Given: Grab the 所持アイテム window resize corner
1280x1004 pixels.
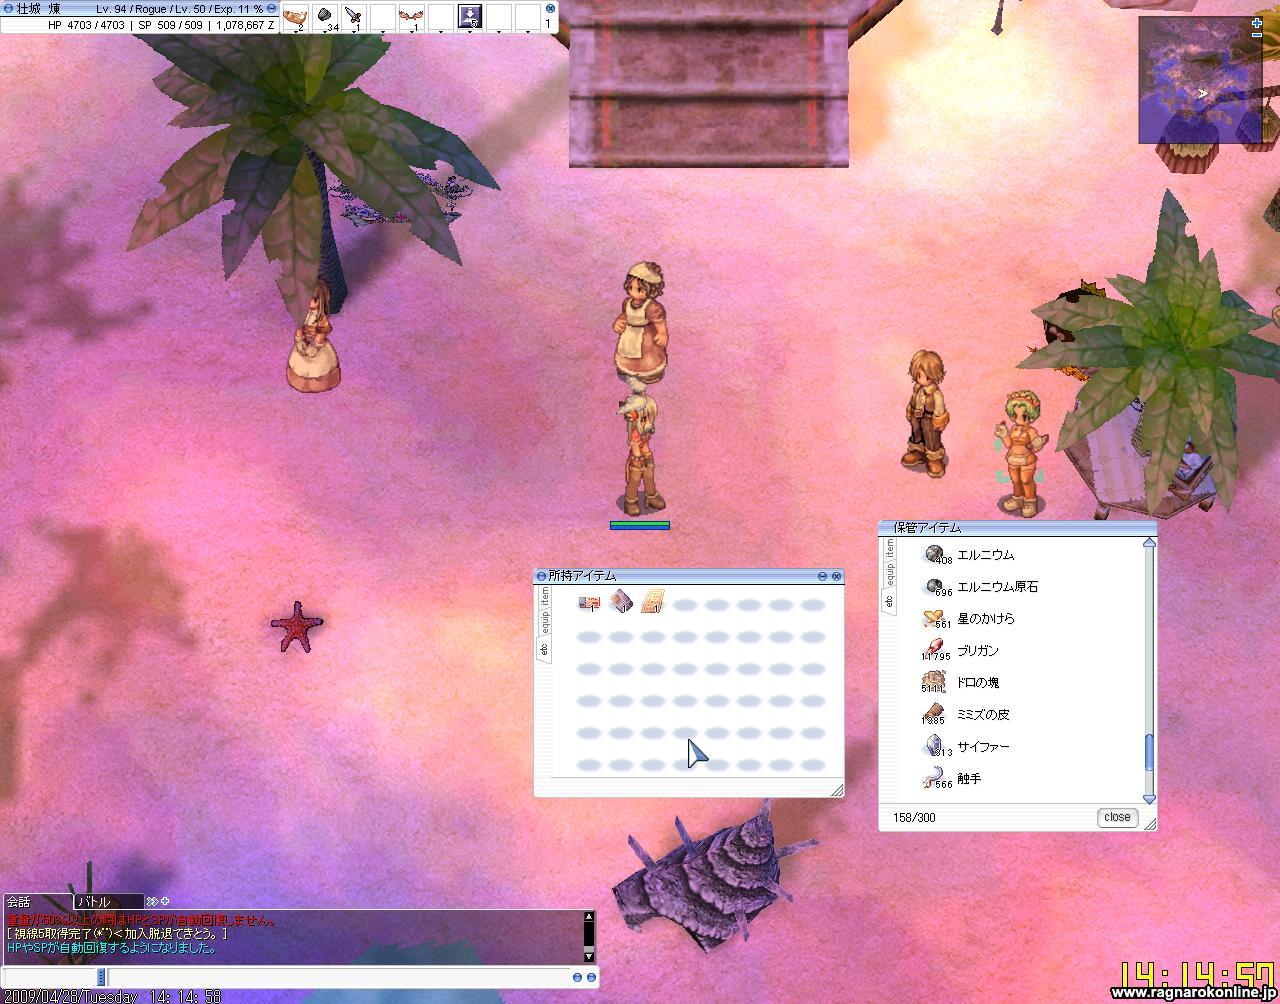Looking at the screenshot, I should point(837,790).
